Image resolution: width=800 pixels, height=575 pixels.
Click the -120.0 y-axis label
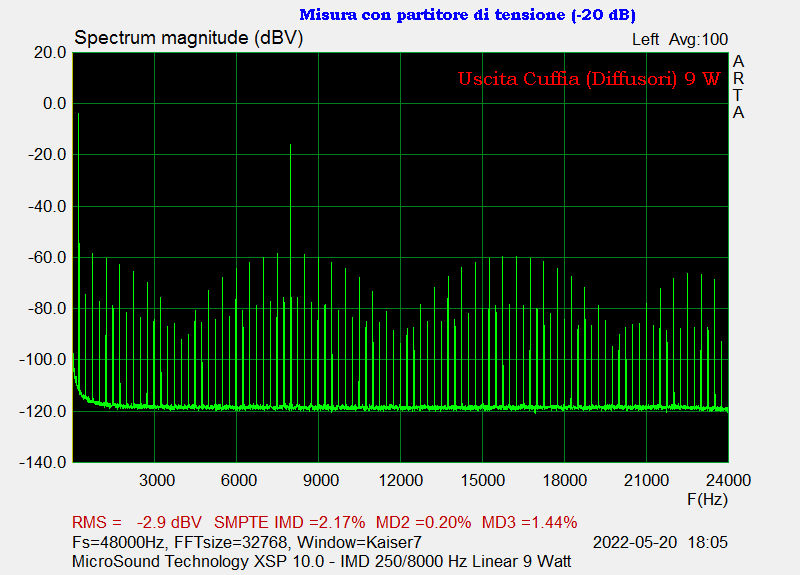point(43,411)
